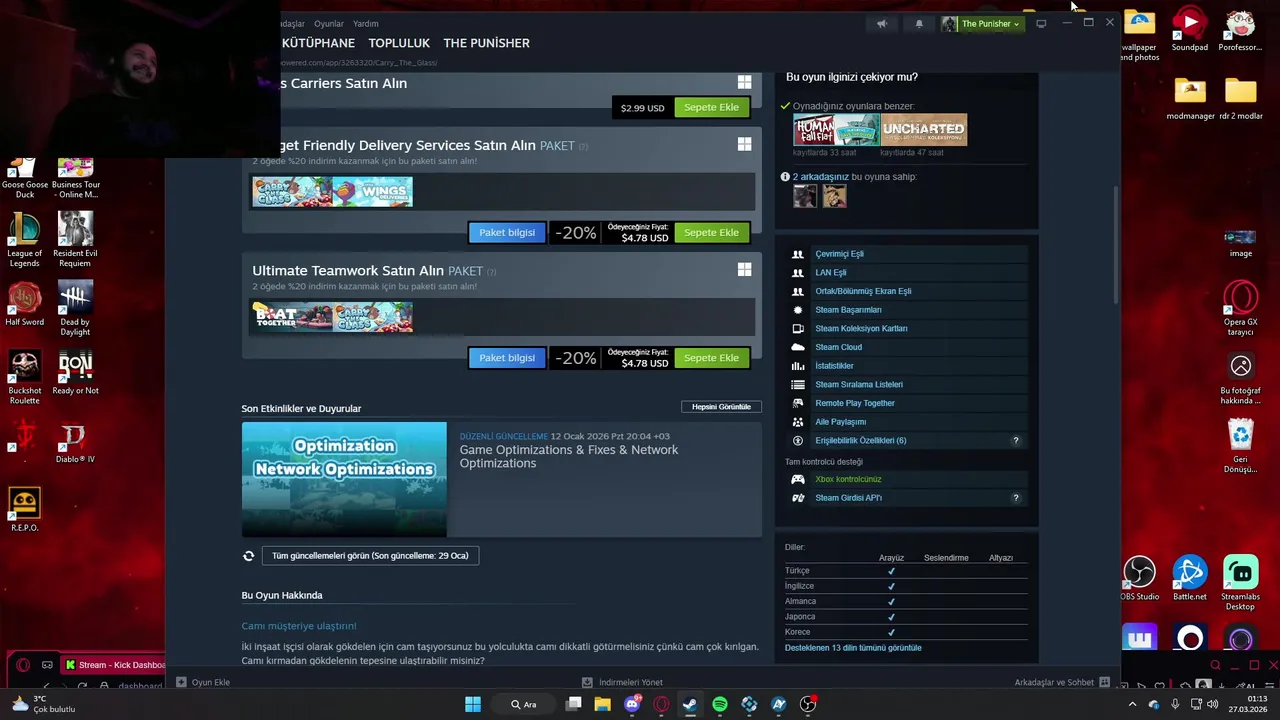Image resolution: width=1280 pixels, height=720 pixels.
Task: Open the Steam announcements megaphone icon
Action: [882, 24]
